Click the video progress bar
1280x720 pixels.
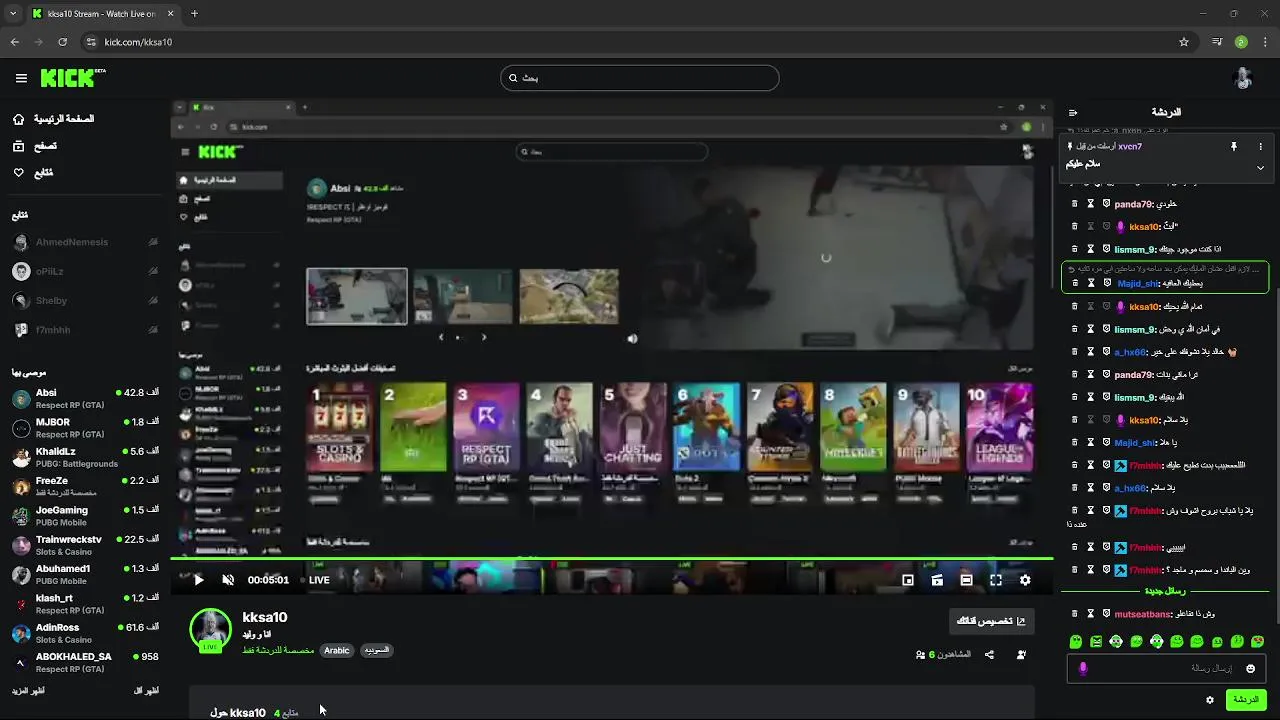click(611, 559)
